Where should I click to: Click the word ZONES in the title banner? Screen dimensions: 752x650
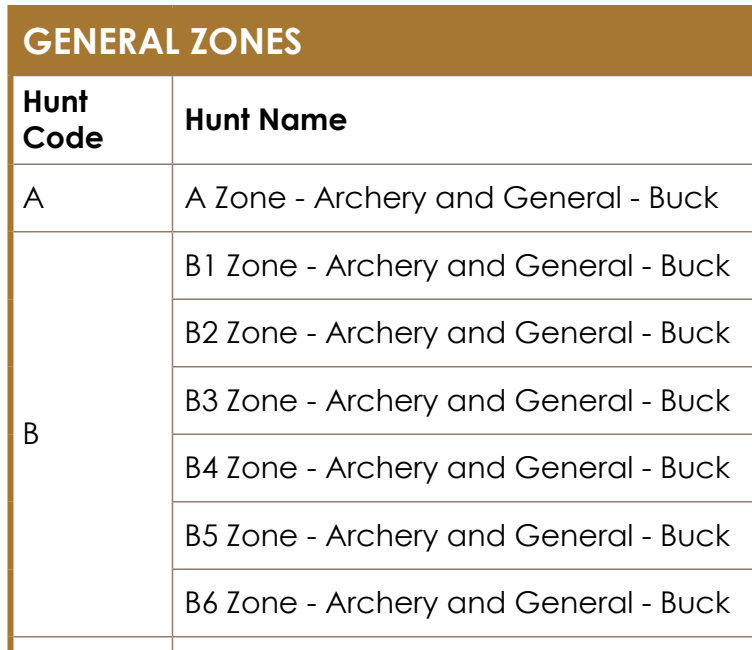click(246, 41)
